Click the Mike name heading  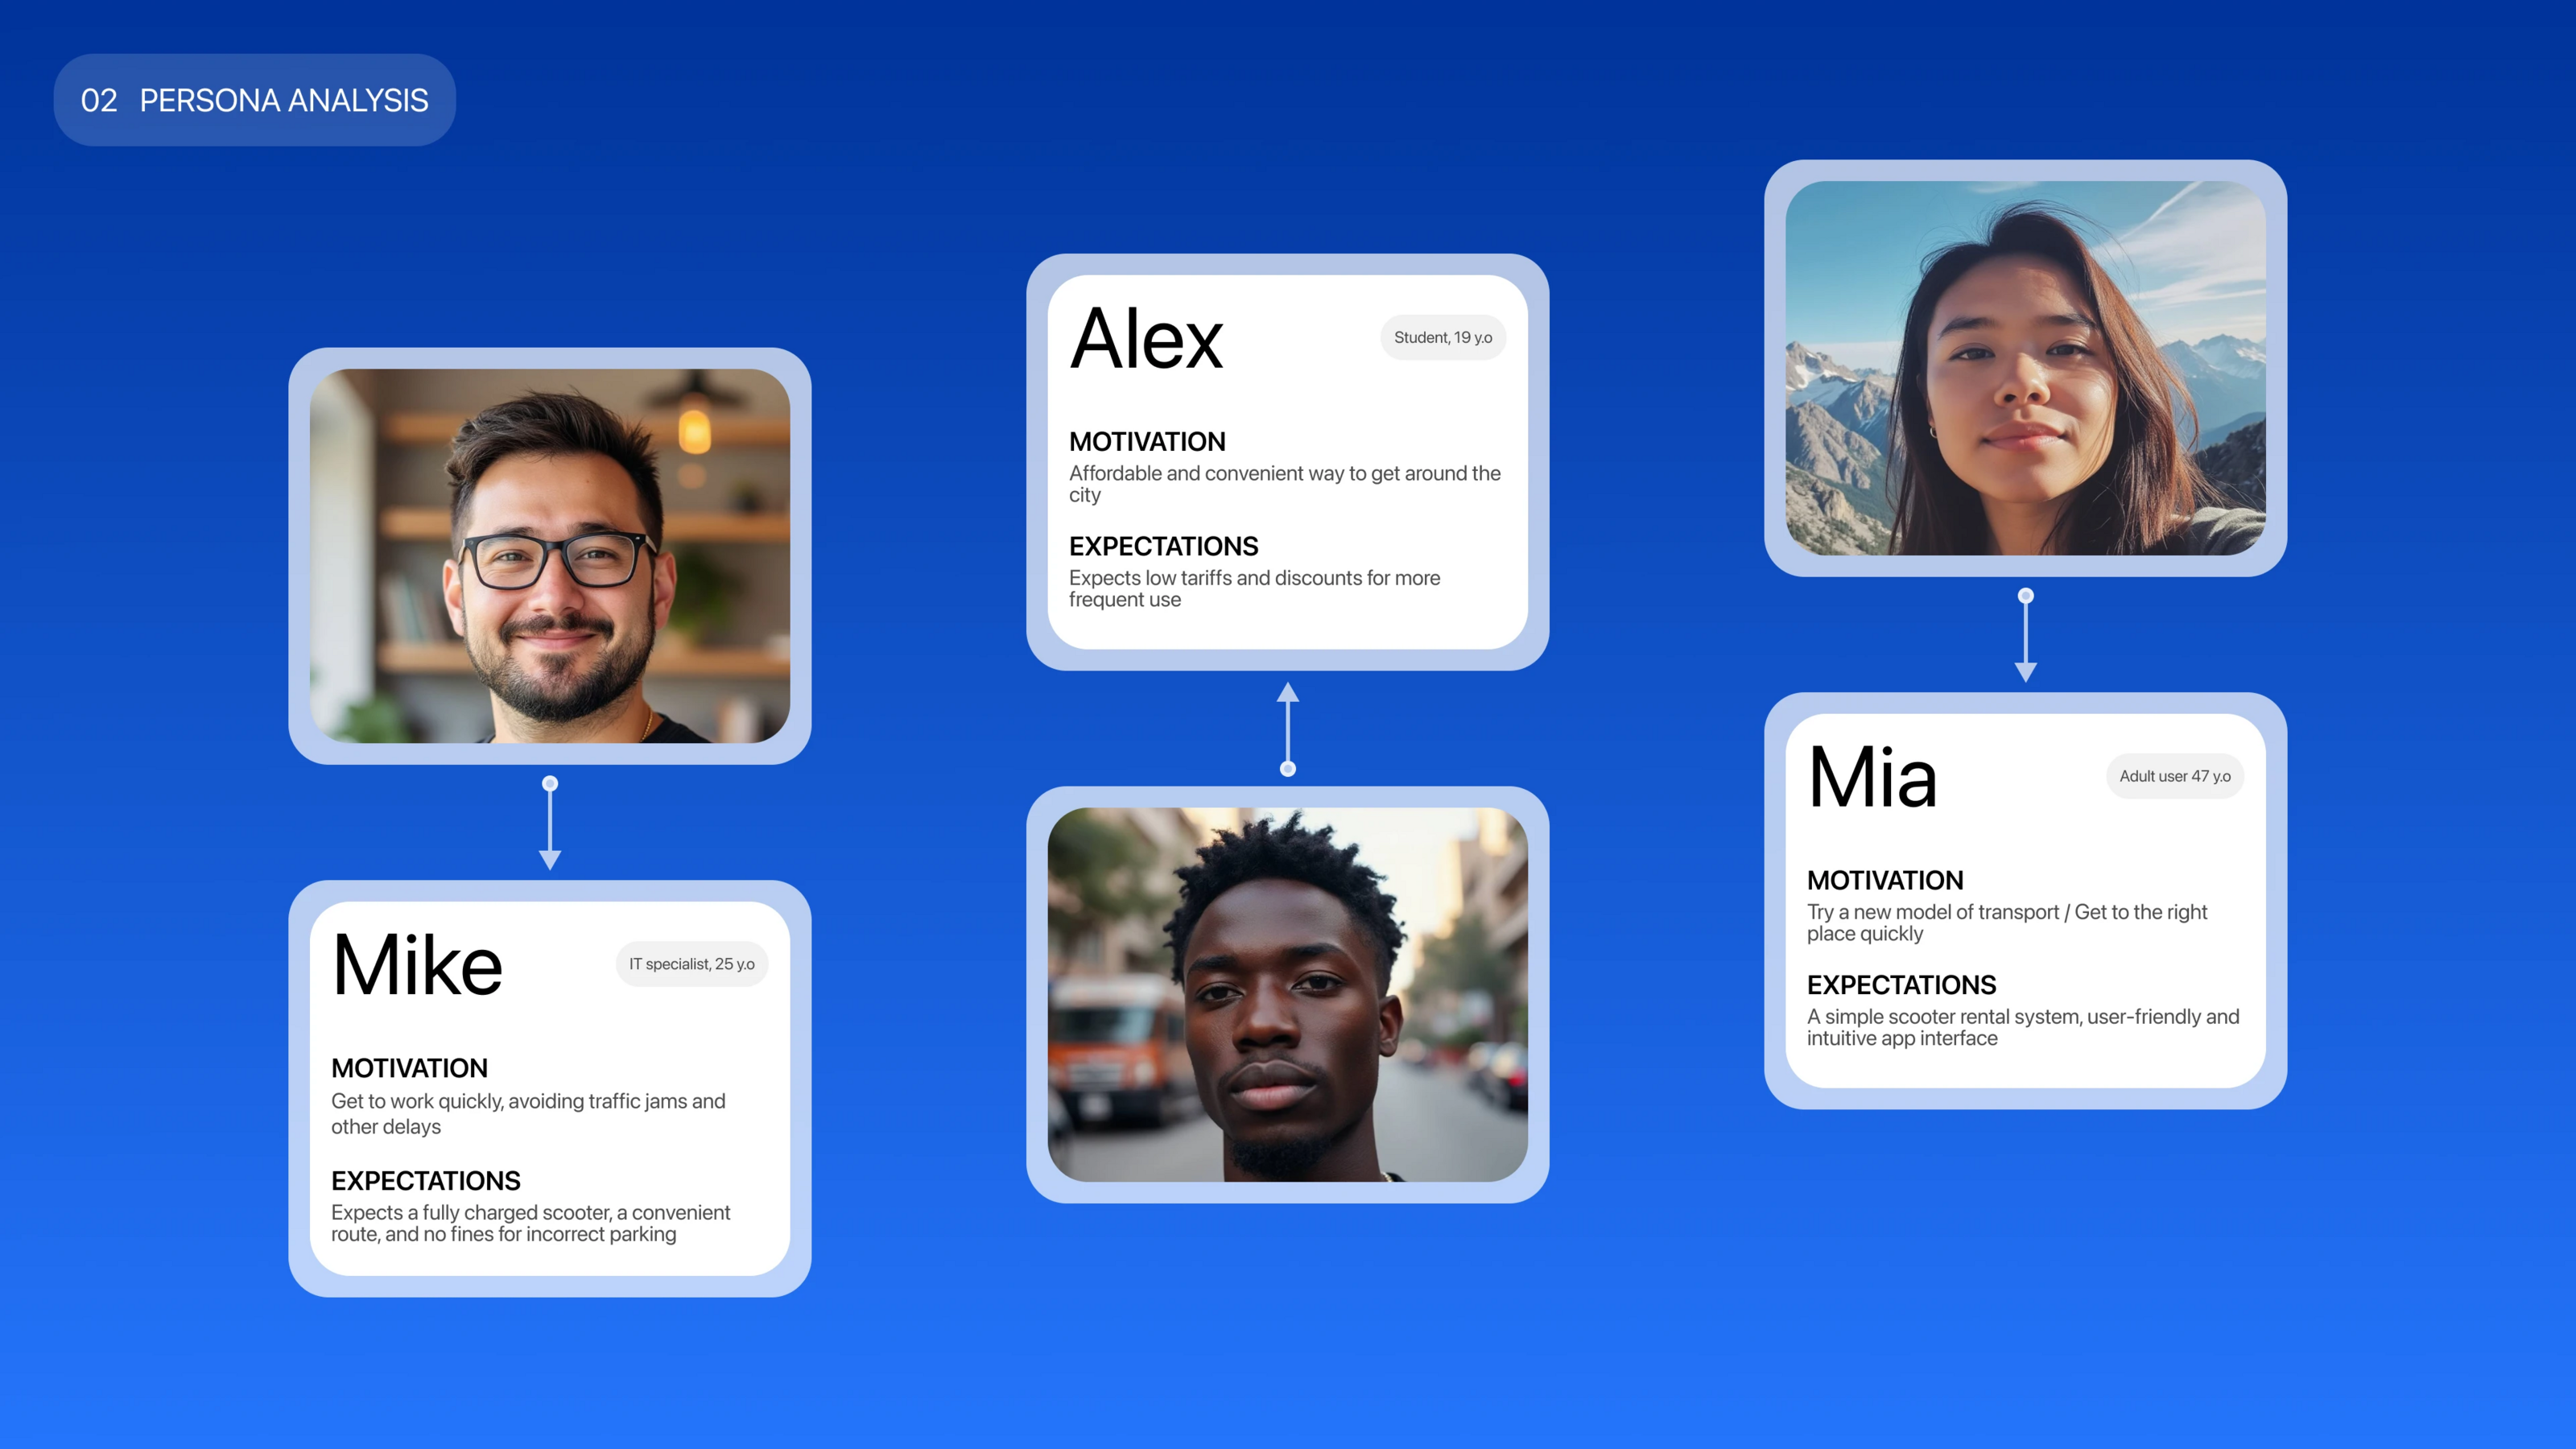point(417,966)
